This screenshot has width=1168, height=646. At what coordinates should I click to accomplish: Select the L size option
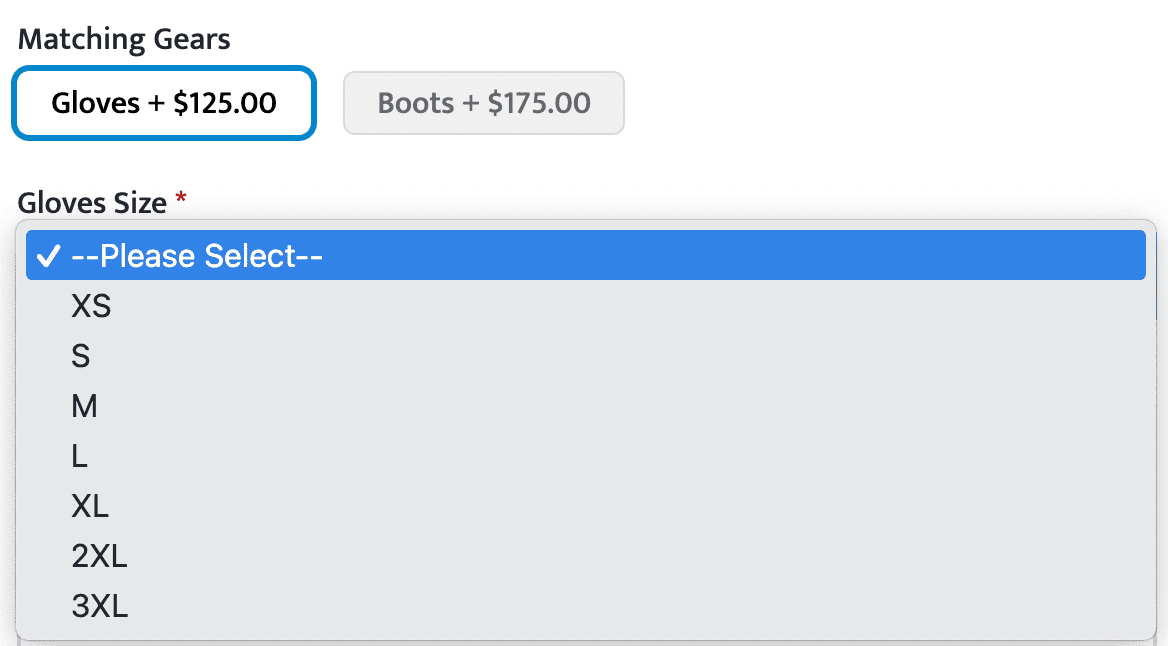click(80, 456)
